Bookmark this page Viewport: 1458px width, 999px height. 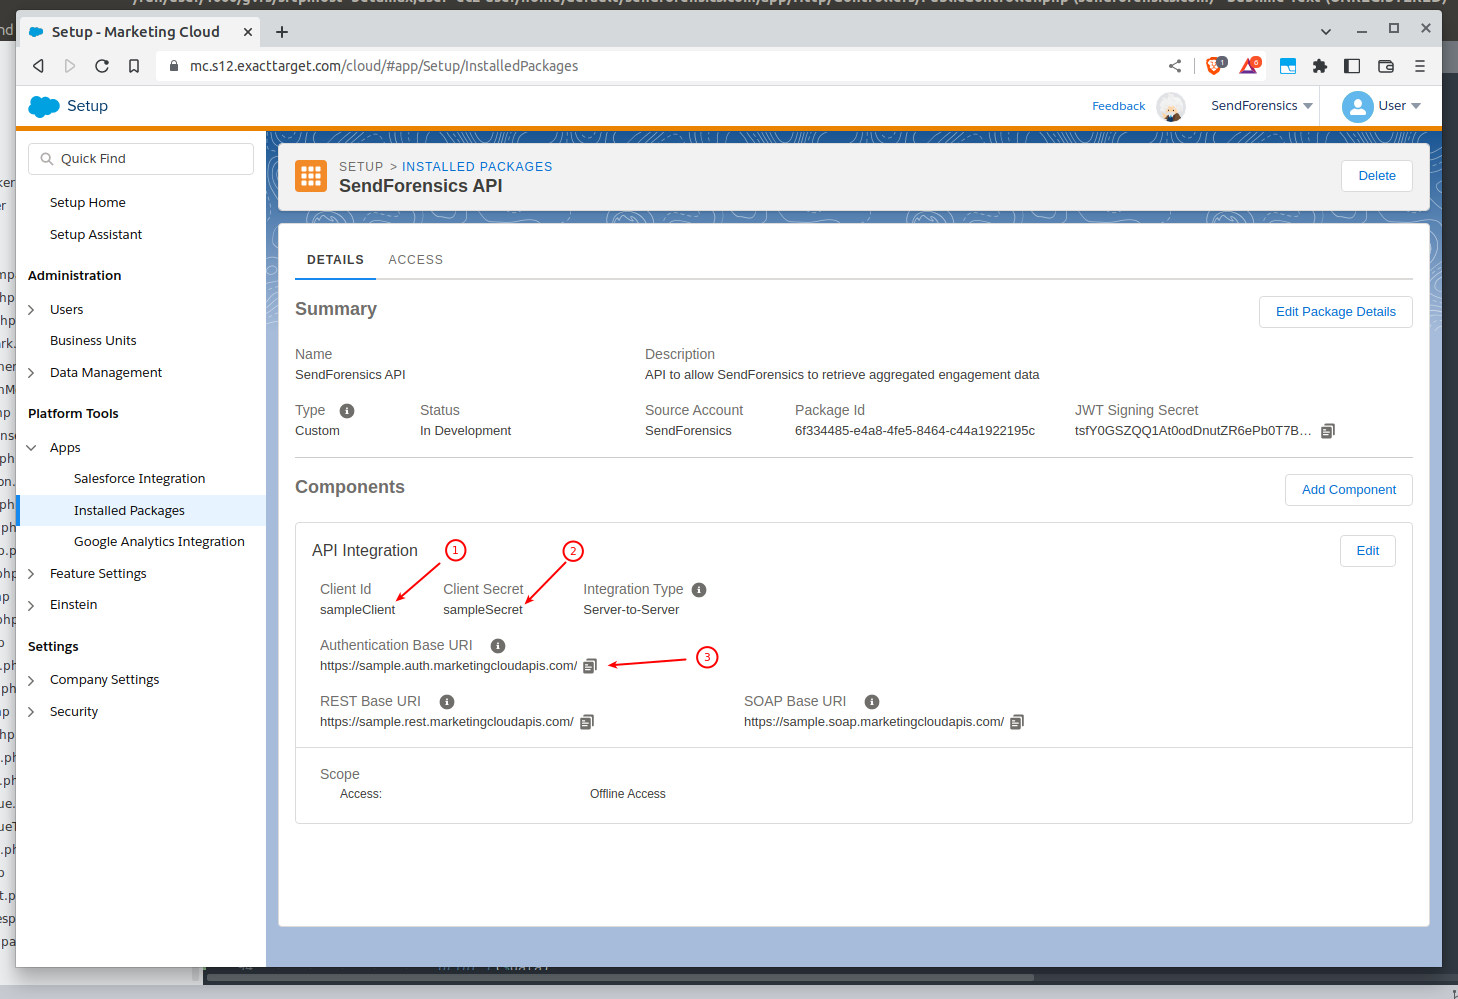[134, 66]
